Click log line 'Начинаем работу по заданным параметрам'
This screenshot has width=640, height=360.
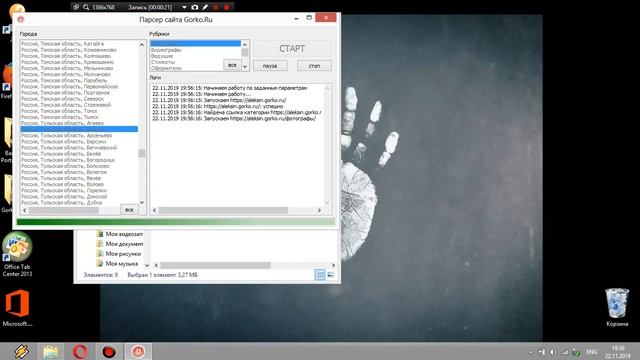(230, 88)
